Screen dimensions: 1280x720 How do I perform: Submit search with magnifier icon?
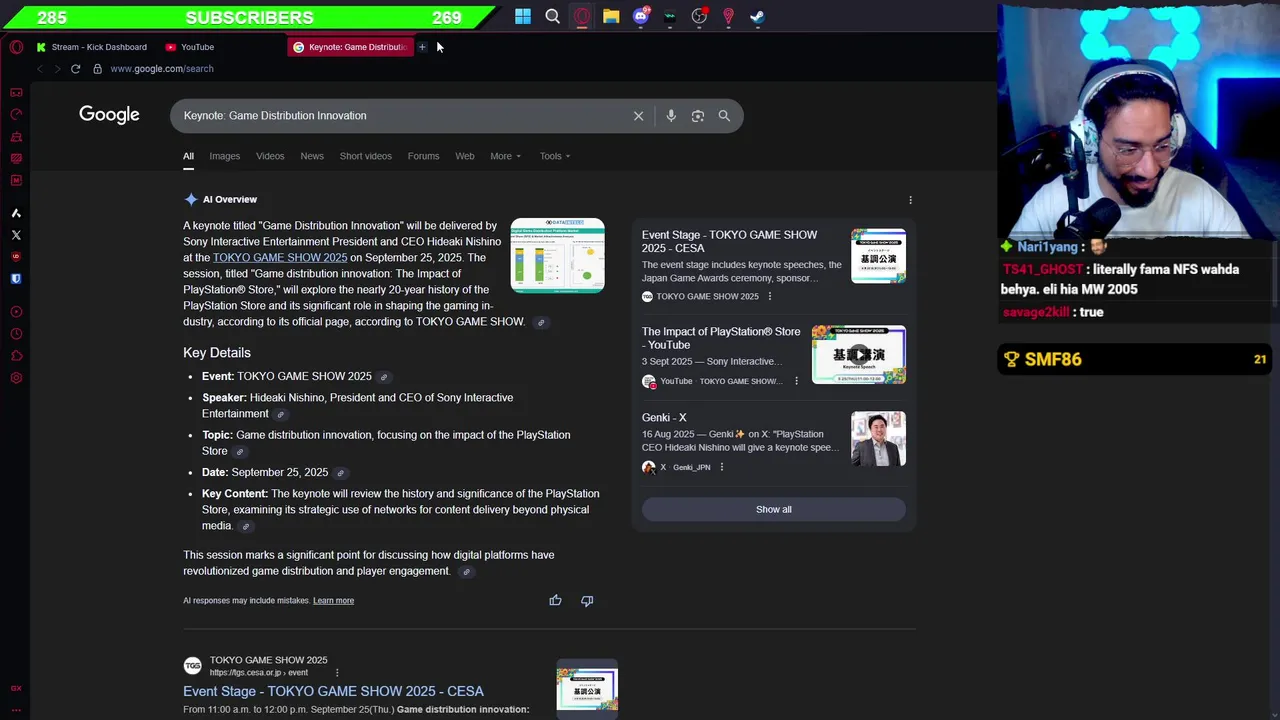(724, 116)
